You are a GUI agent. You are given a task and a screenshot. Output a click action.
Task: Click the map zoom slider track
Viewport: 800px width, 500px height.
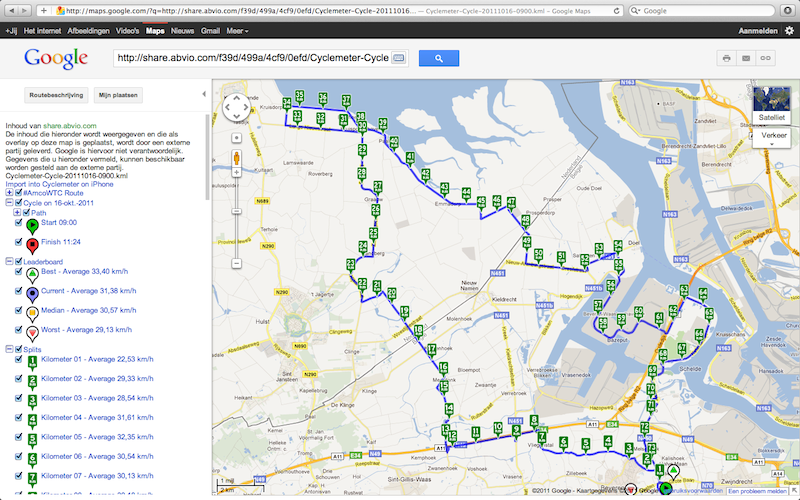point(237,218)
